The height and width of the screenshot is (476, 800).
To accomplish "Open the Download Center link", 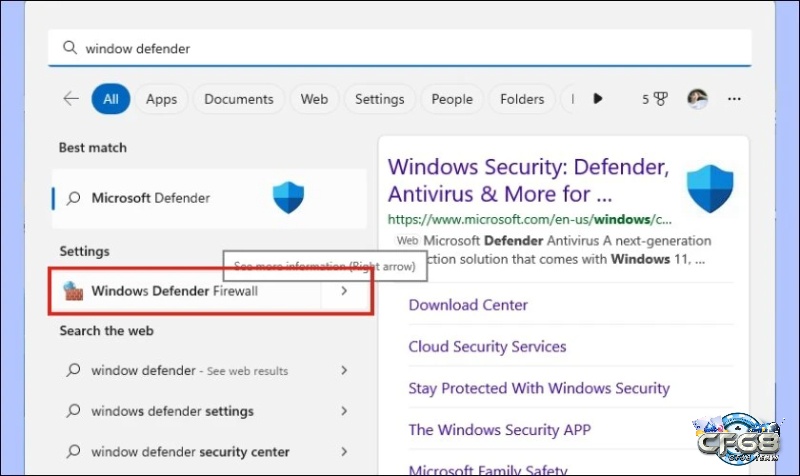I will coord(468,305).
